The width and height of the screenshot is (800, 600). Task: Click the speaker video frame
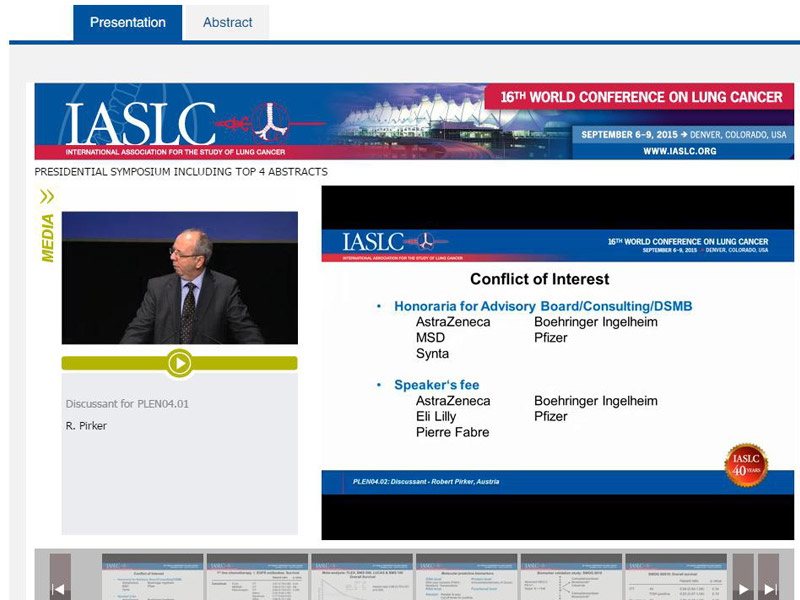pyautogui.click(x=180, y=278)
